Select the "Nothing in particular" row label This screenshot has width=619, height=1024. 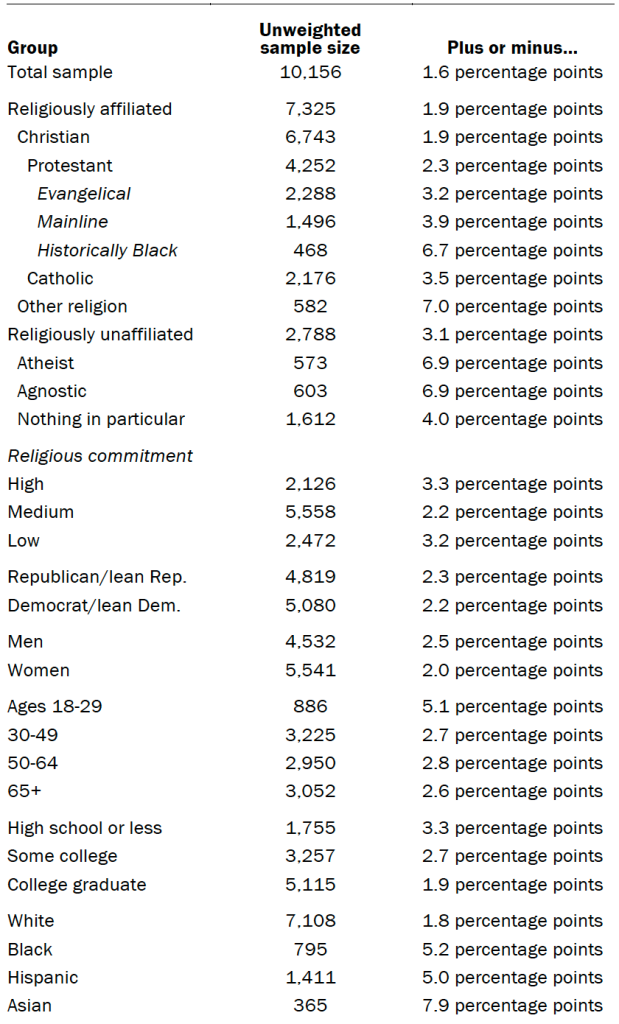100,419
